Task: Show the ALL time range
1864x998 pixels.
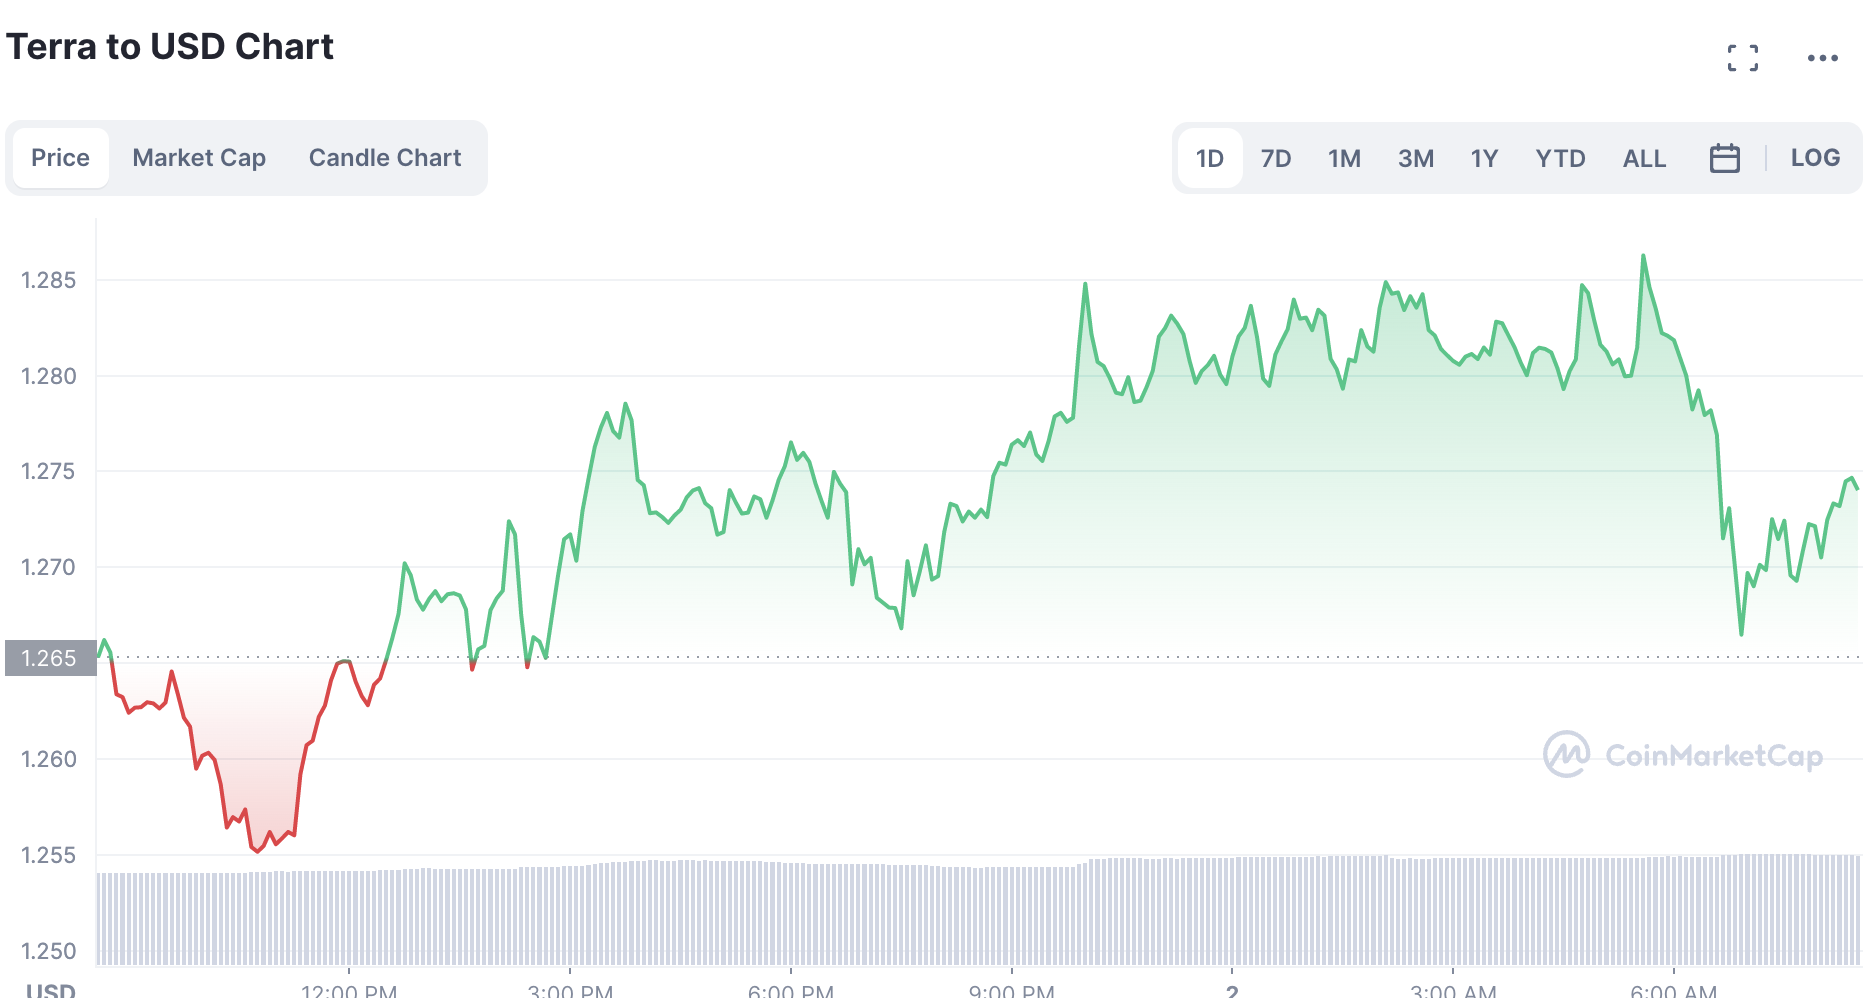Action: (1644, 158)
